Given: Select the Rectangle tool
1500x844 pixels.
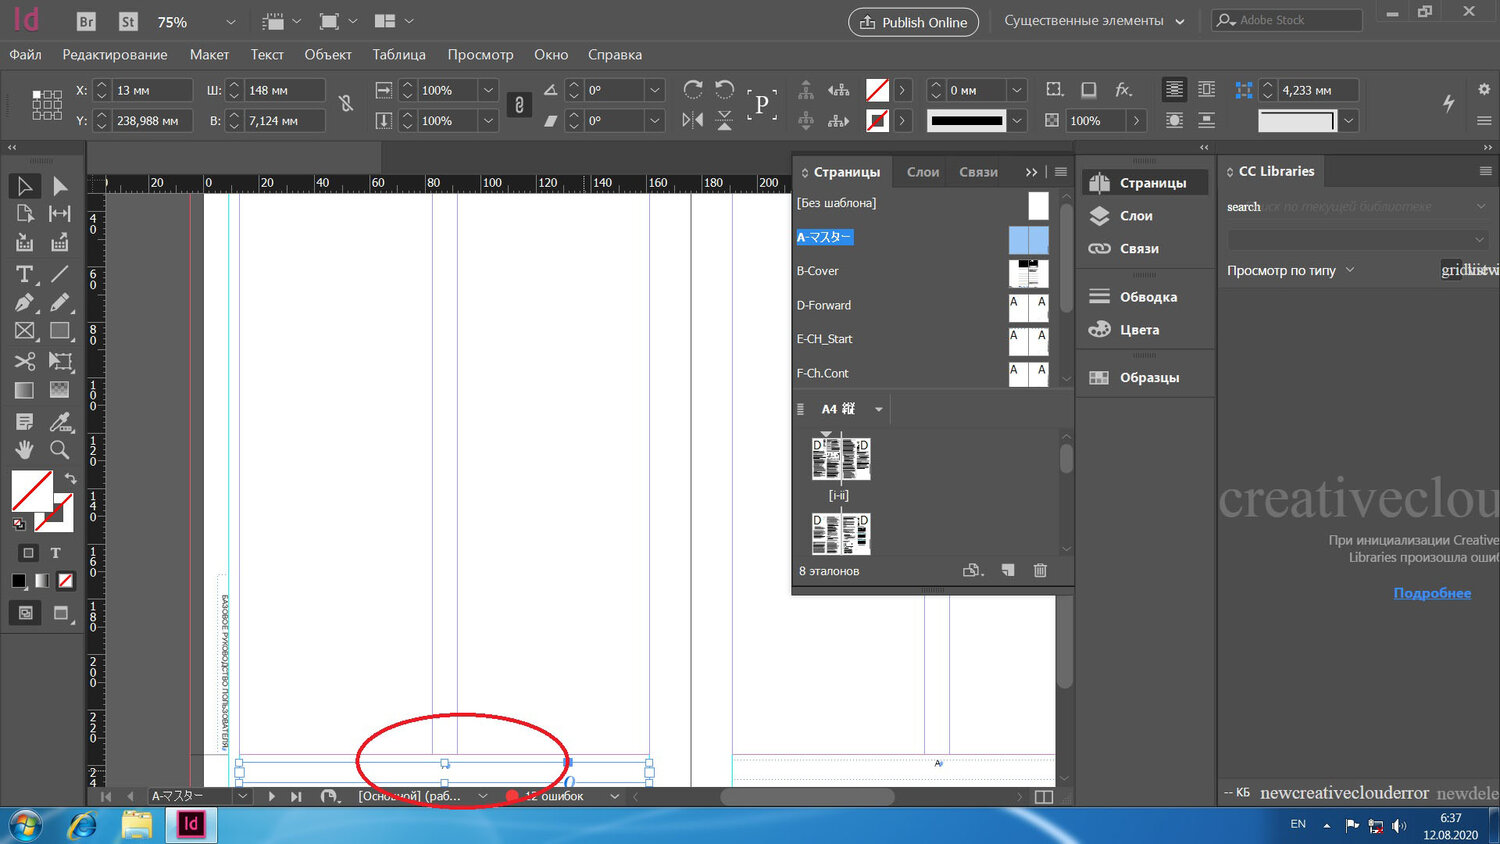Looking at the screenshot, I should pos(60,331).
